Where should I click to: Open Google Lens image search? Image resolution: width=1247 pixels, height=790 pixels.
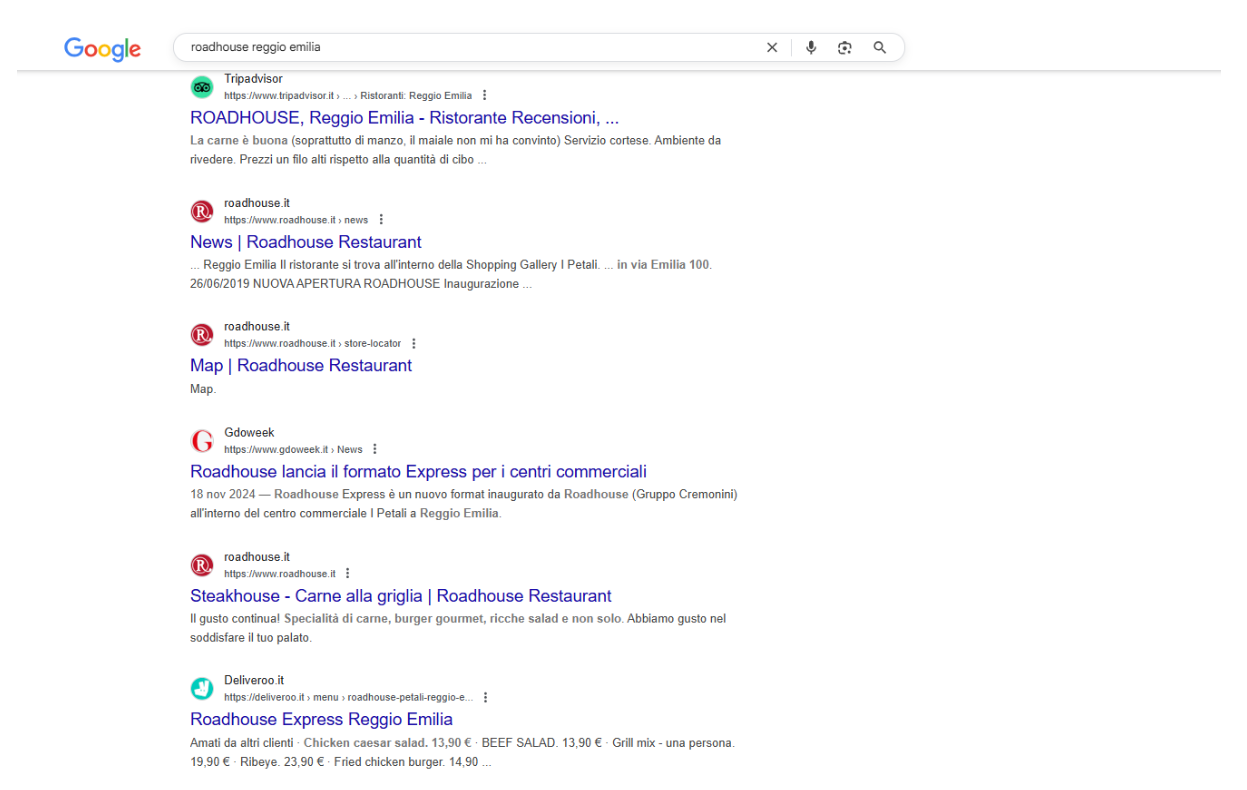click(x=845, y=47)
